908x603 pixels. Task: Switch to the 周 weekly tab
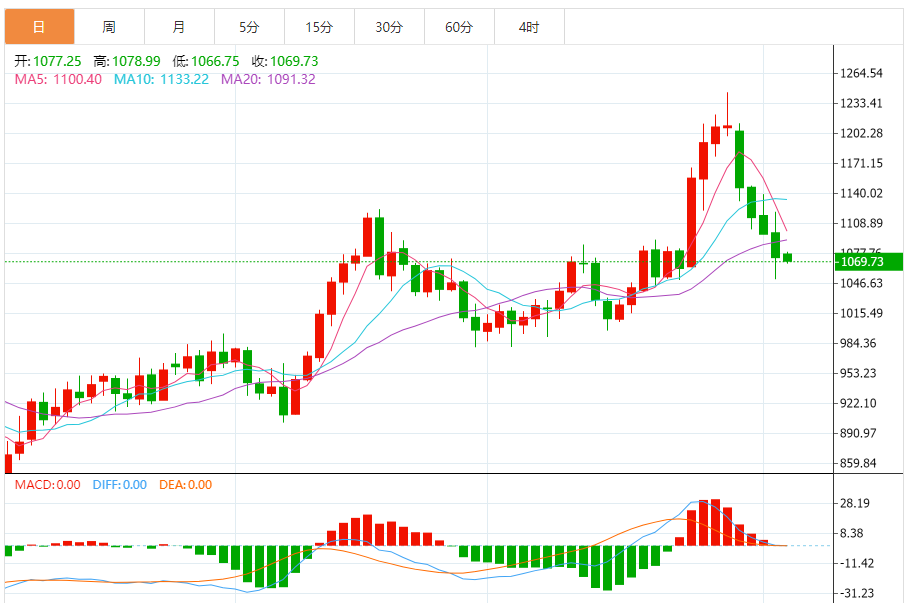[109, 27]
